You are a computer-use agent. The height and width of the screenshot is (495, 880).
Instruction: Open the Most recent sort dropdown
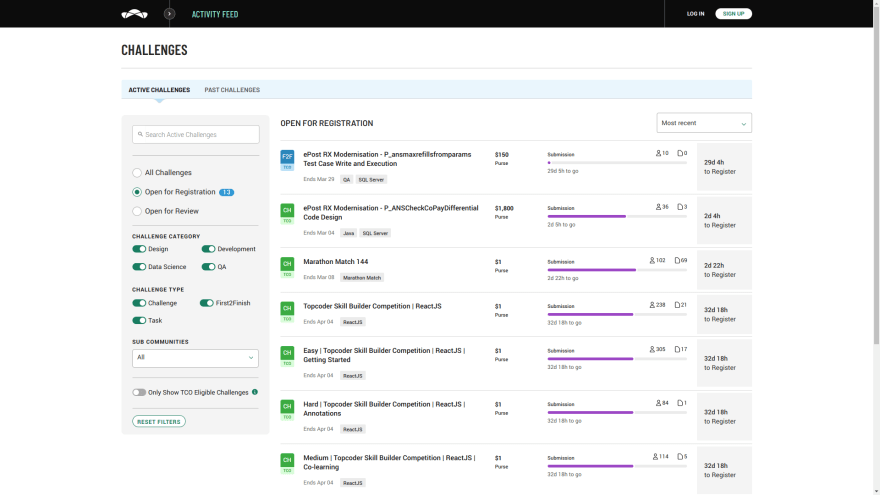click(x=704, y=123)
